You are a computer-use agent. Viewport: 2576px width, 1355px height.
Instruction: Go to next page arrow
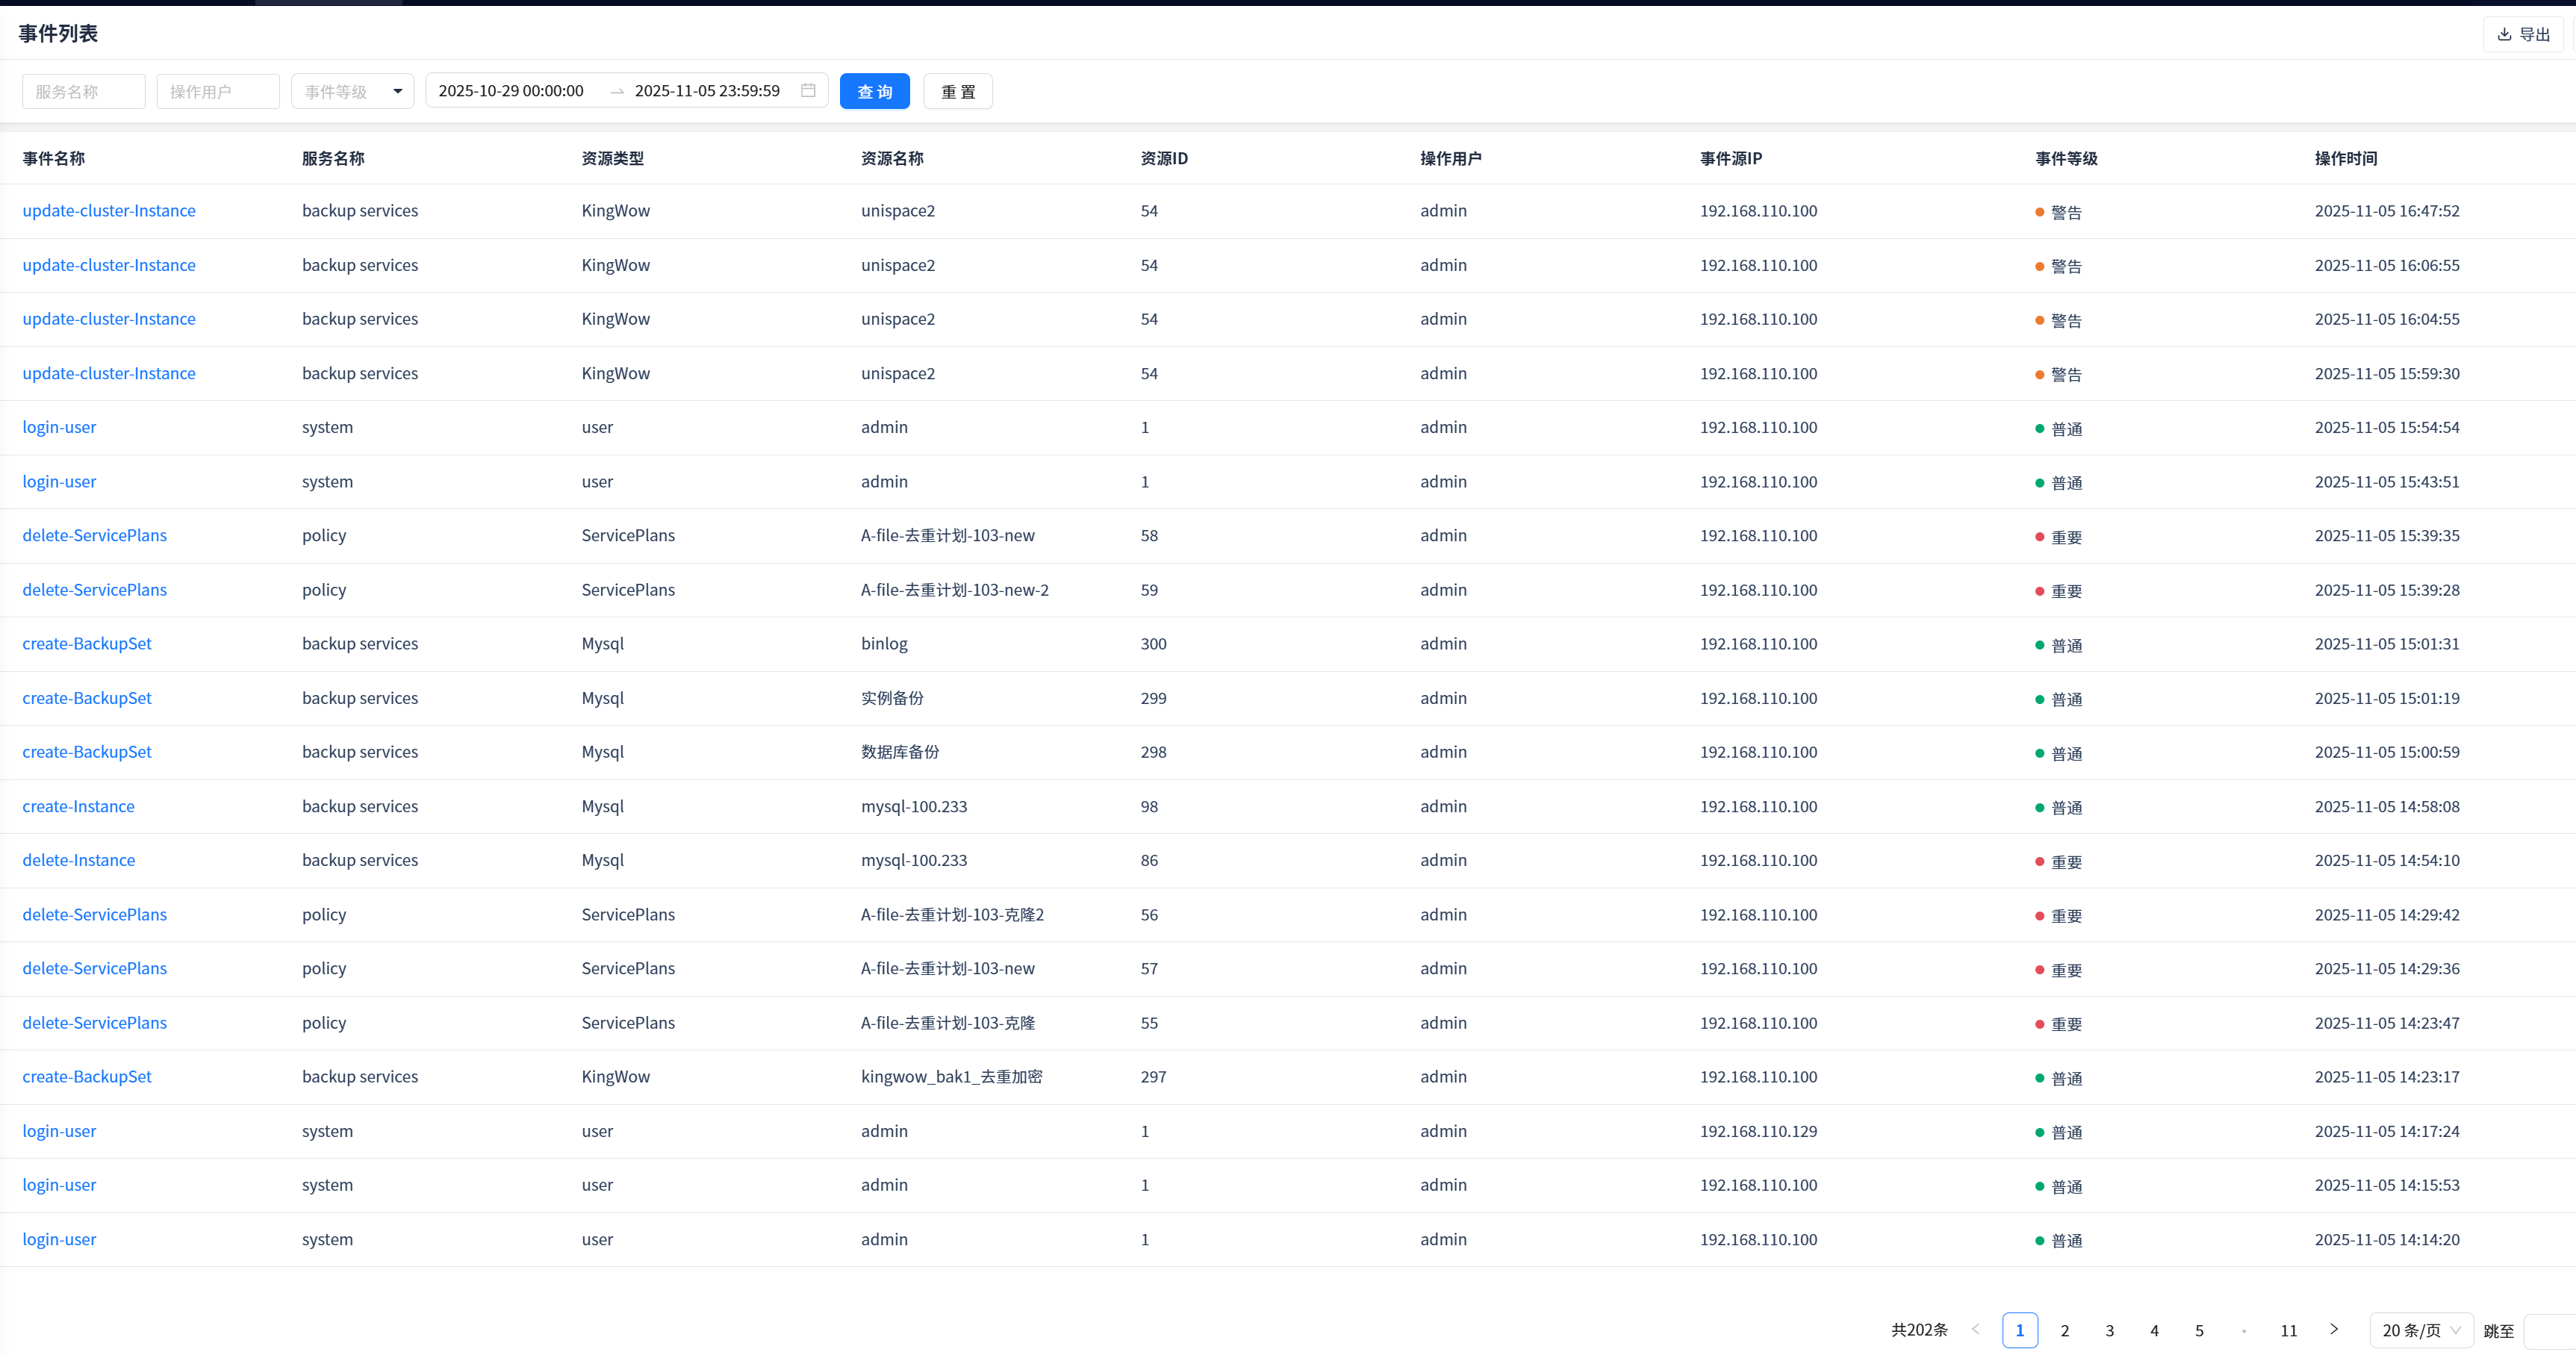pyautogui.click(x=2333, y=1330)
